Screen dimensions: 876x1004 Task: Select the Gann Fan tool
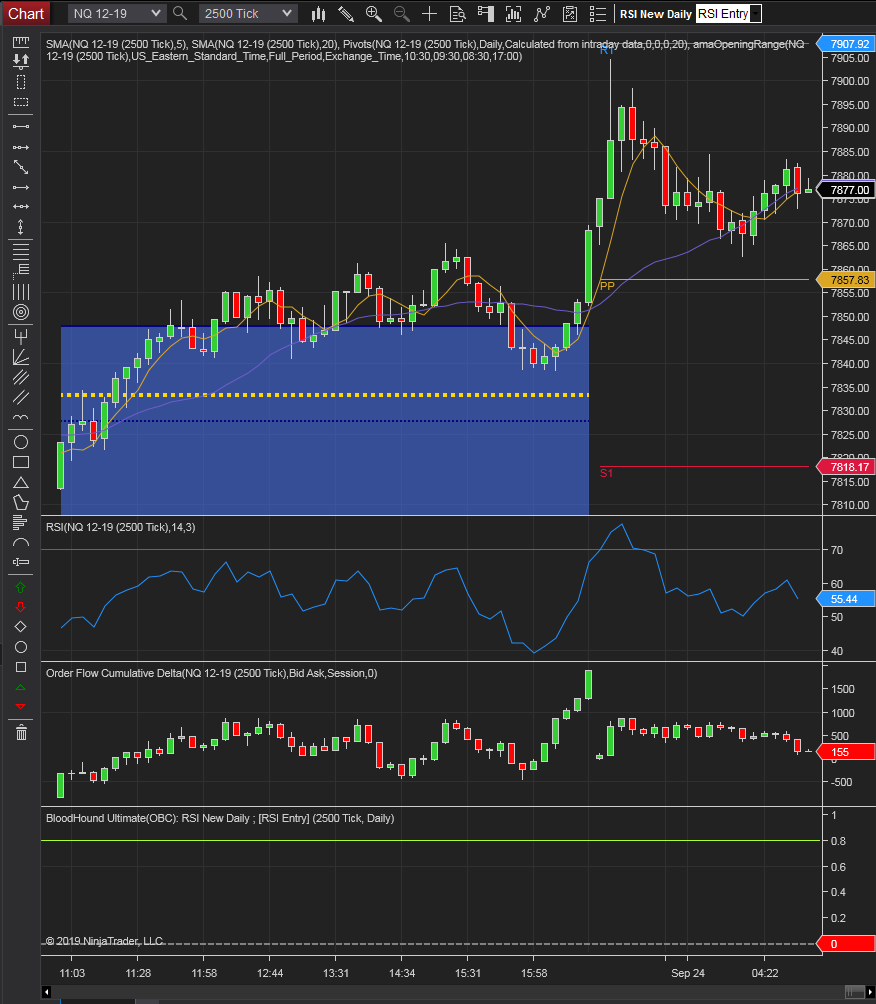pyautogui.click(x=20, y=357)
